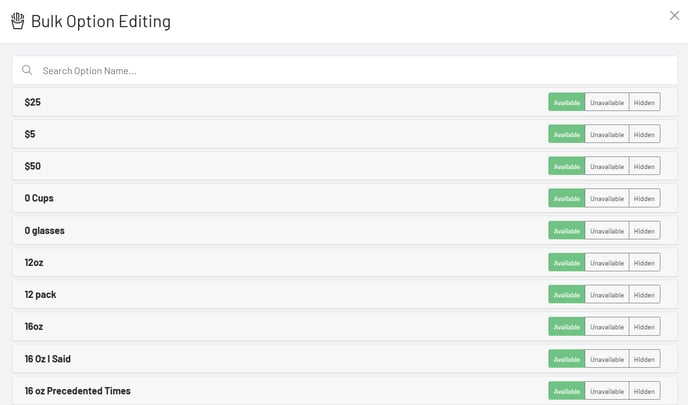Click the fries icon beside Bulk Option Editing
Screen dimensions: 688x405
18,21
